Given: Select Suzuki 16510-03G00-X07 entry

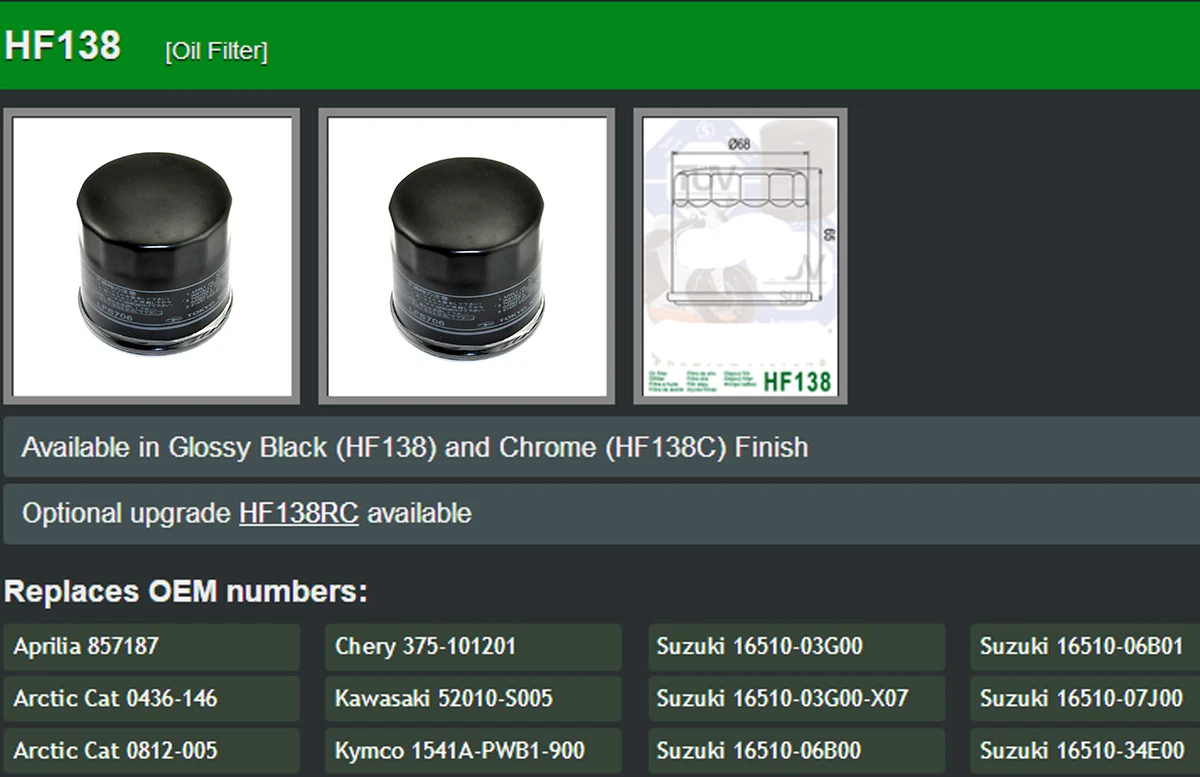Looking at the screenshot, I should pyautogui.click(x=796, y=699).
